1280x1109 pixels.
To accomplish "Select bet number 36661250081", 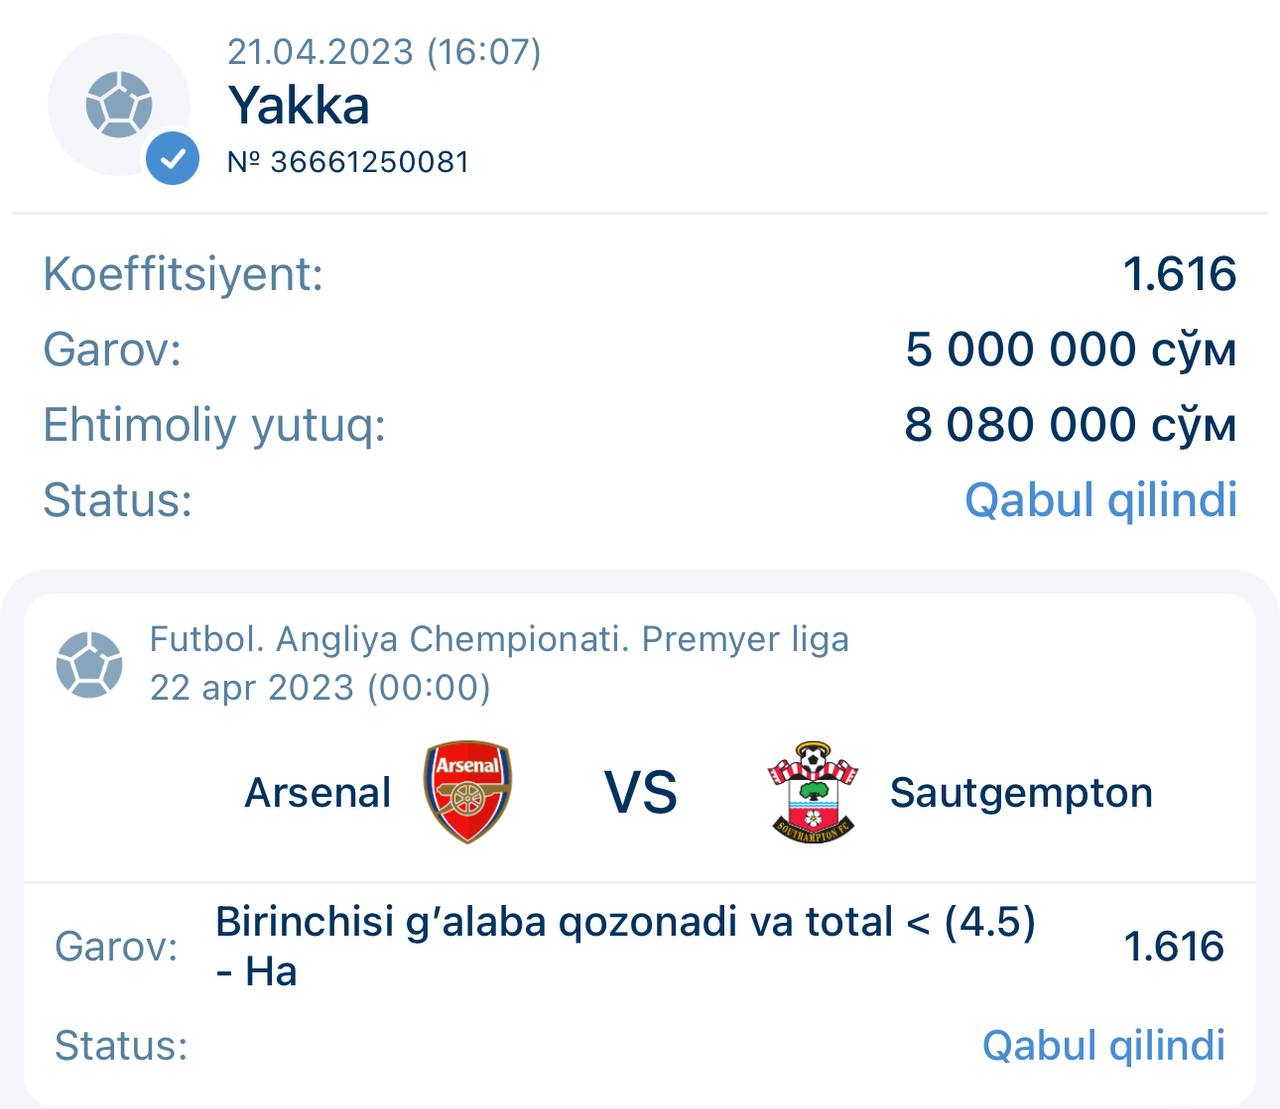I will pyautogui.click(x=348, y=162).
